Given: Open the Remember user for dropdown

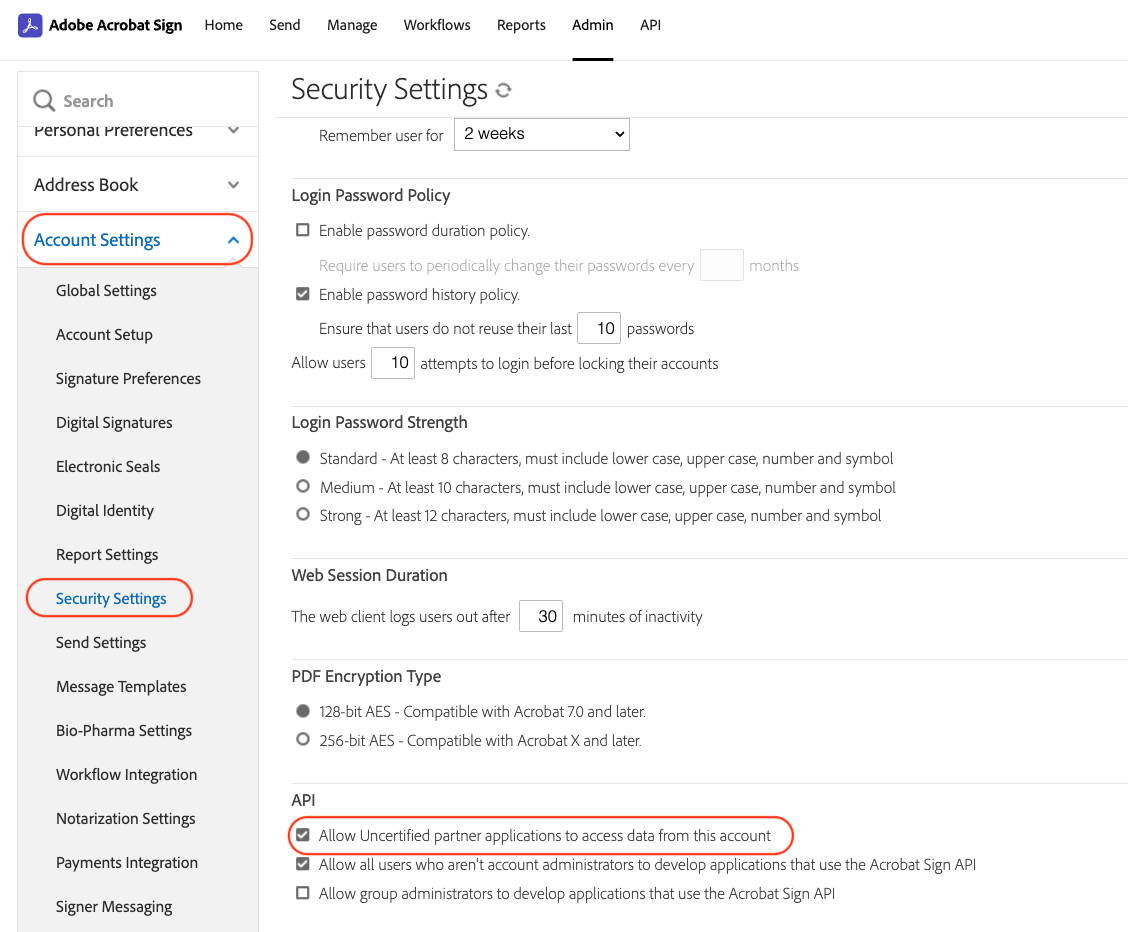Looking at the screenshot, I should [542, 134].
